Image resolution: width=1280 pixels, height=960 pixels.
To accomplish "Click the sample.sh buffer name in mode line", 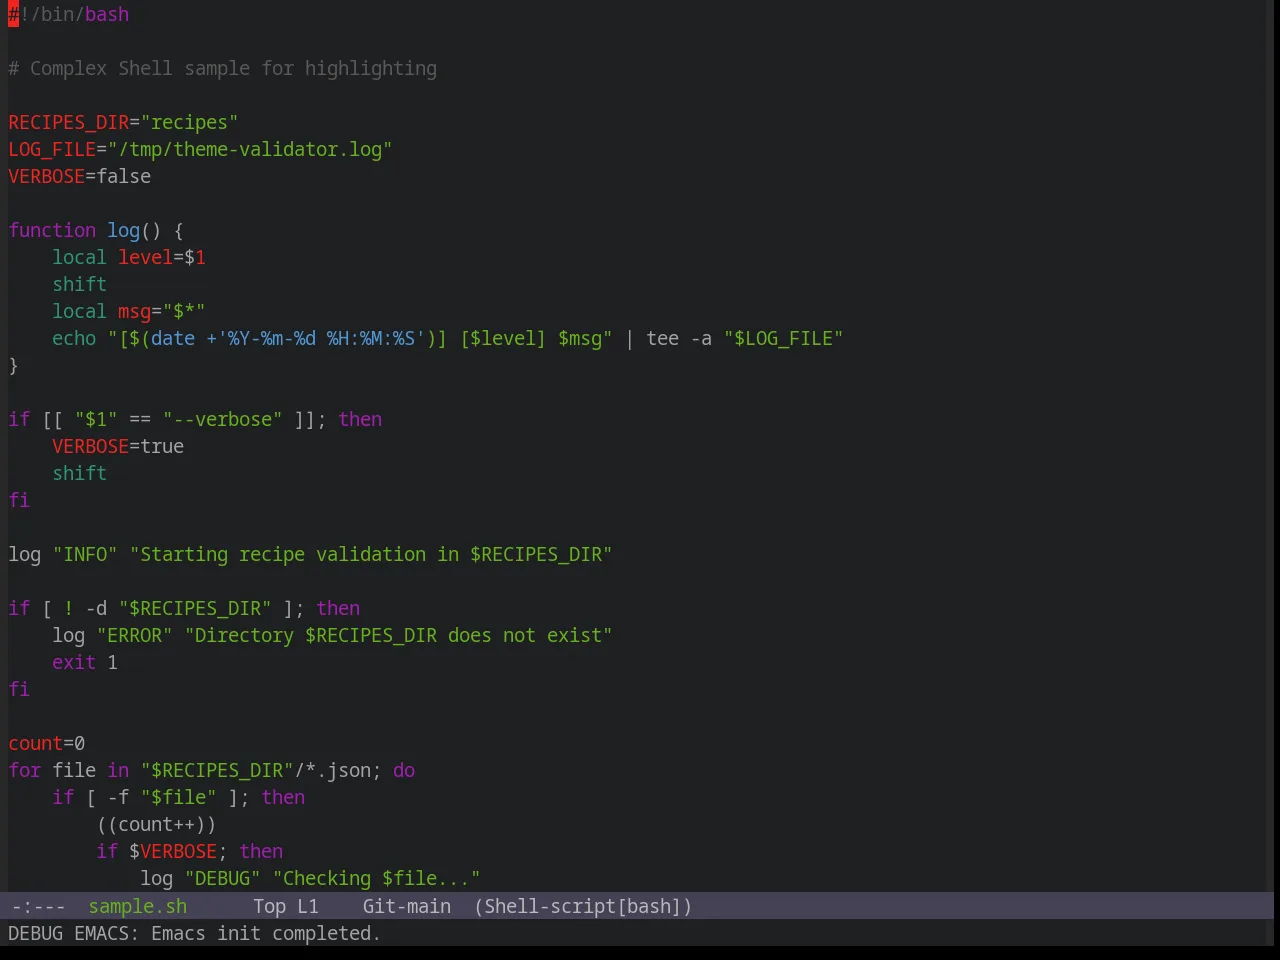I will point(137,906).
